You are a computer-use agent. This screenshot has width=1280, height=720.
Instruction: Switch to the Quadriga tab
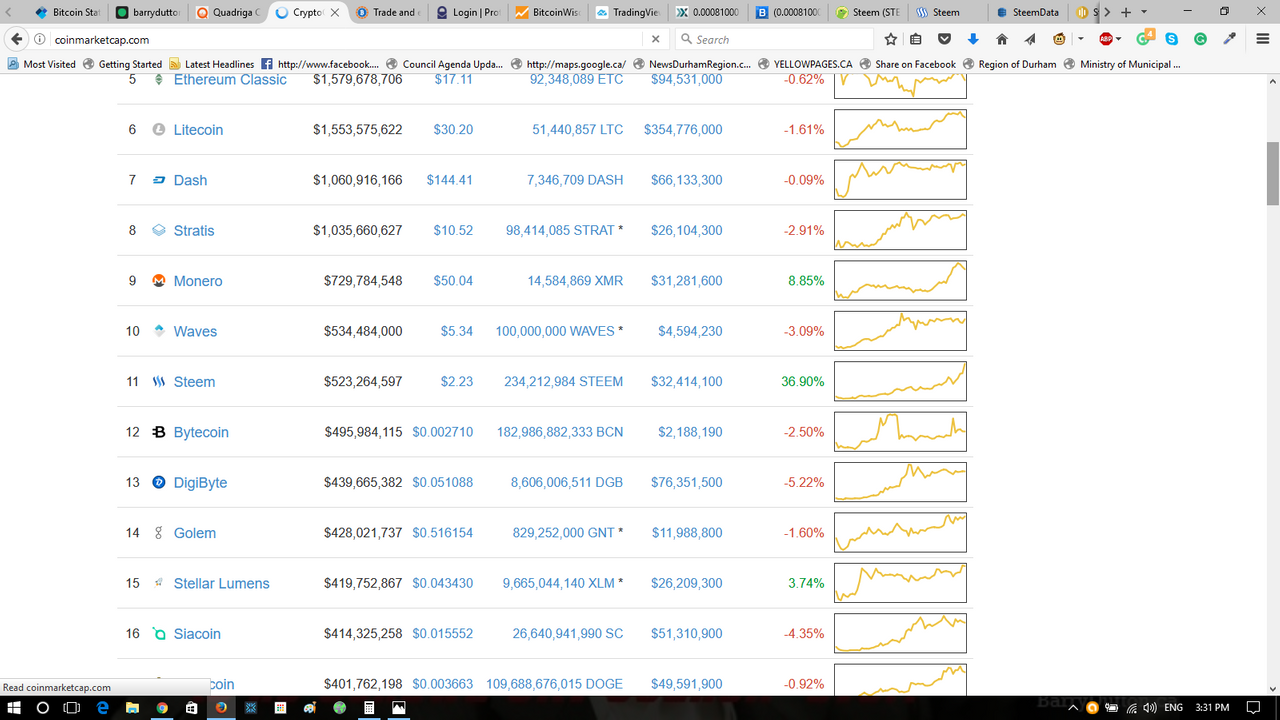(x=227, y=12)
